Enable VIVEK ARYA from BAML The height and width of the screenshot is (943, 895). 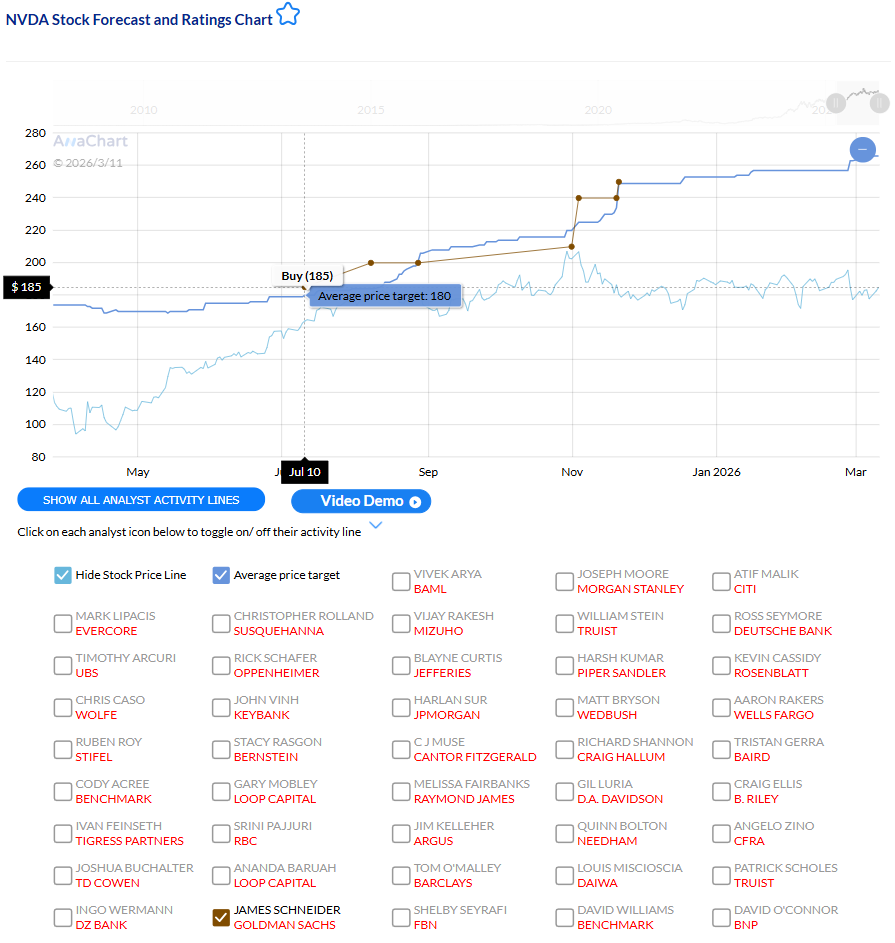tap(401, 581)
